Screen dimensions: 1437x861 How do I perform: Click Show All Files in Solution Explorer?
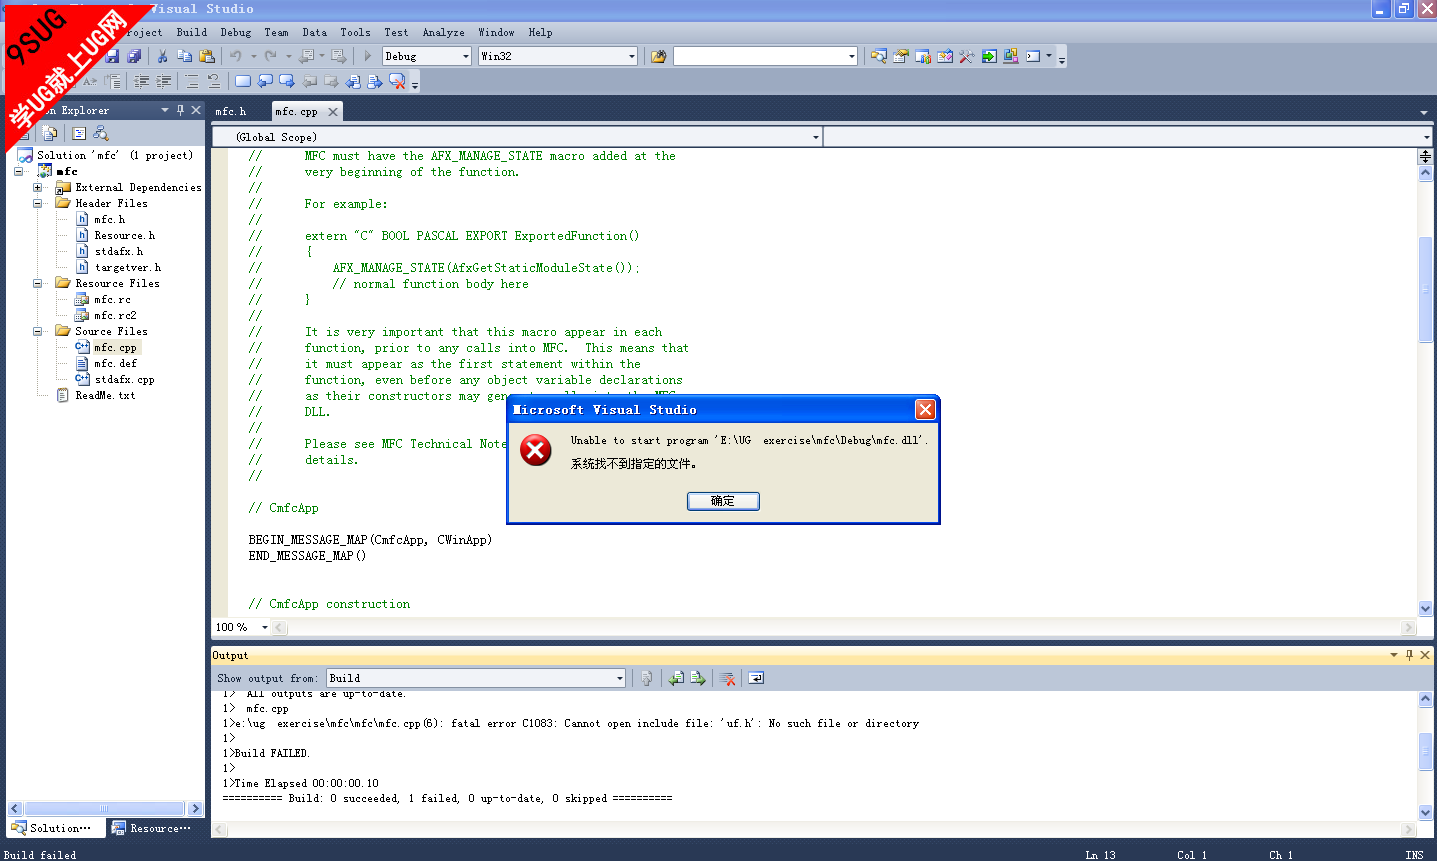[50, 133]
